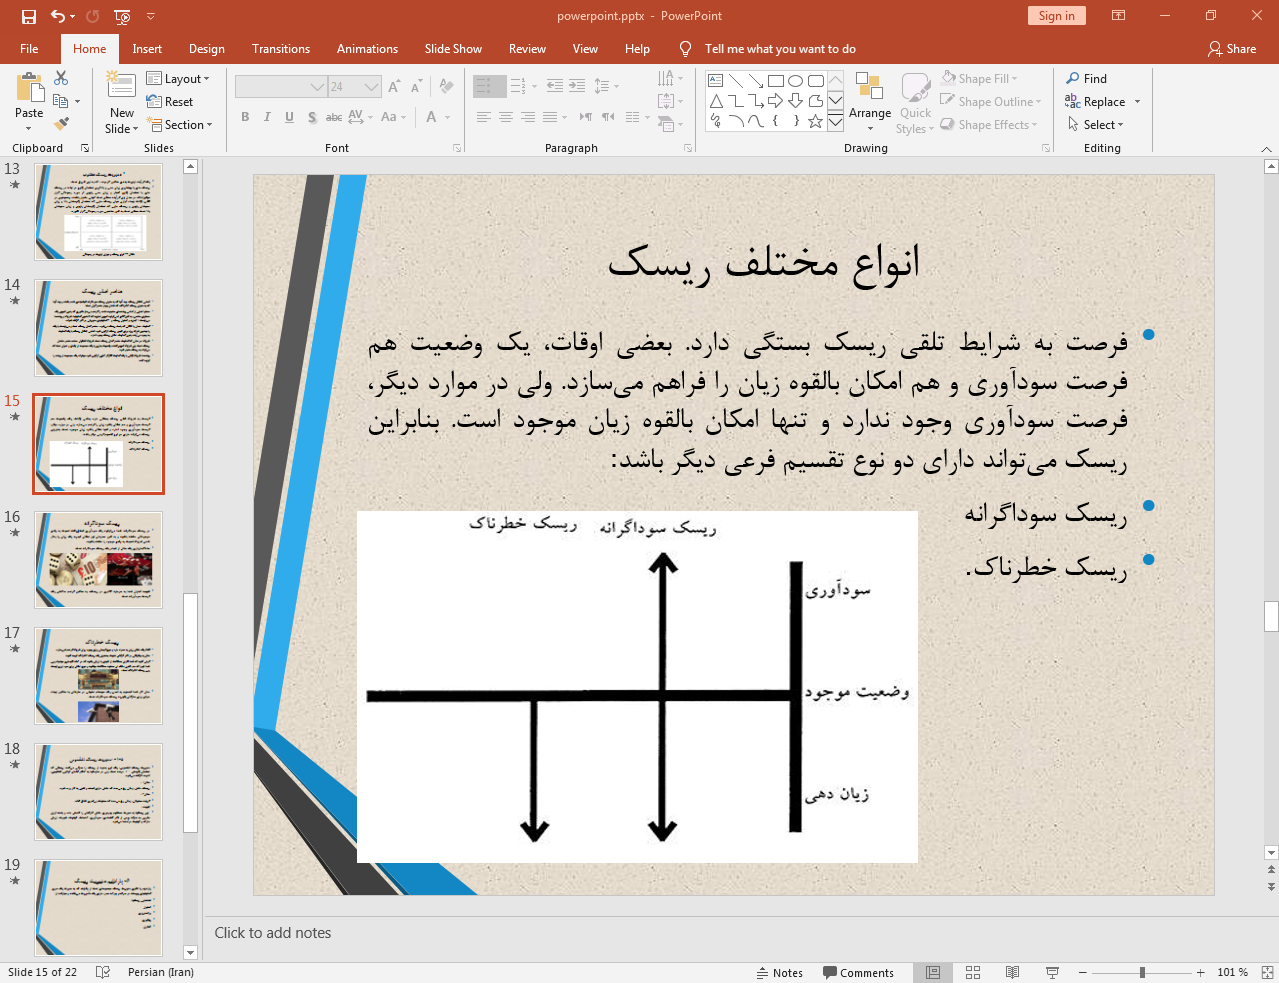The height and width of the screenshot is (983, 1279).
Task: Switch to the Design tab
Action: [x=207, y=48]
